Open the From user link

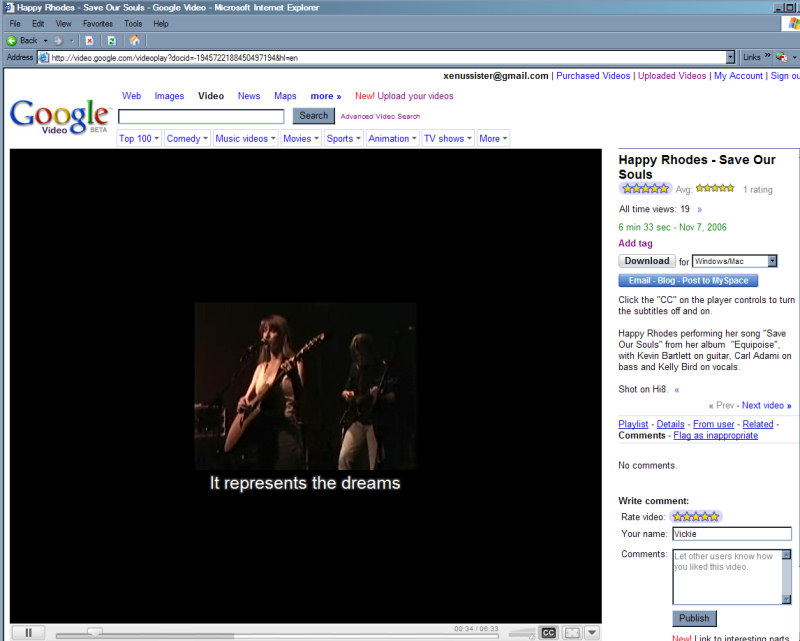point(713,424)
